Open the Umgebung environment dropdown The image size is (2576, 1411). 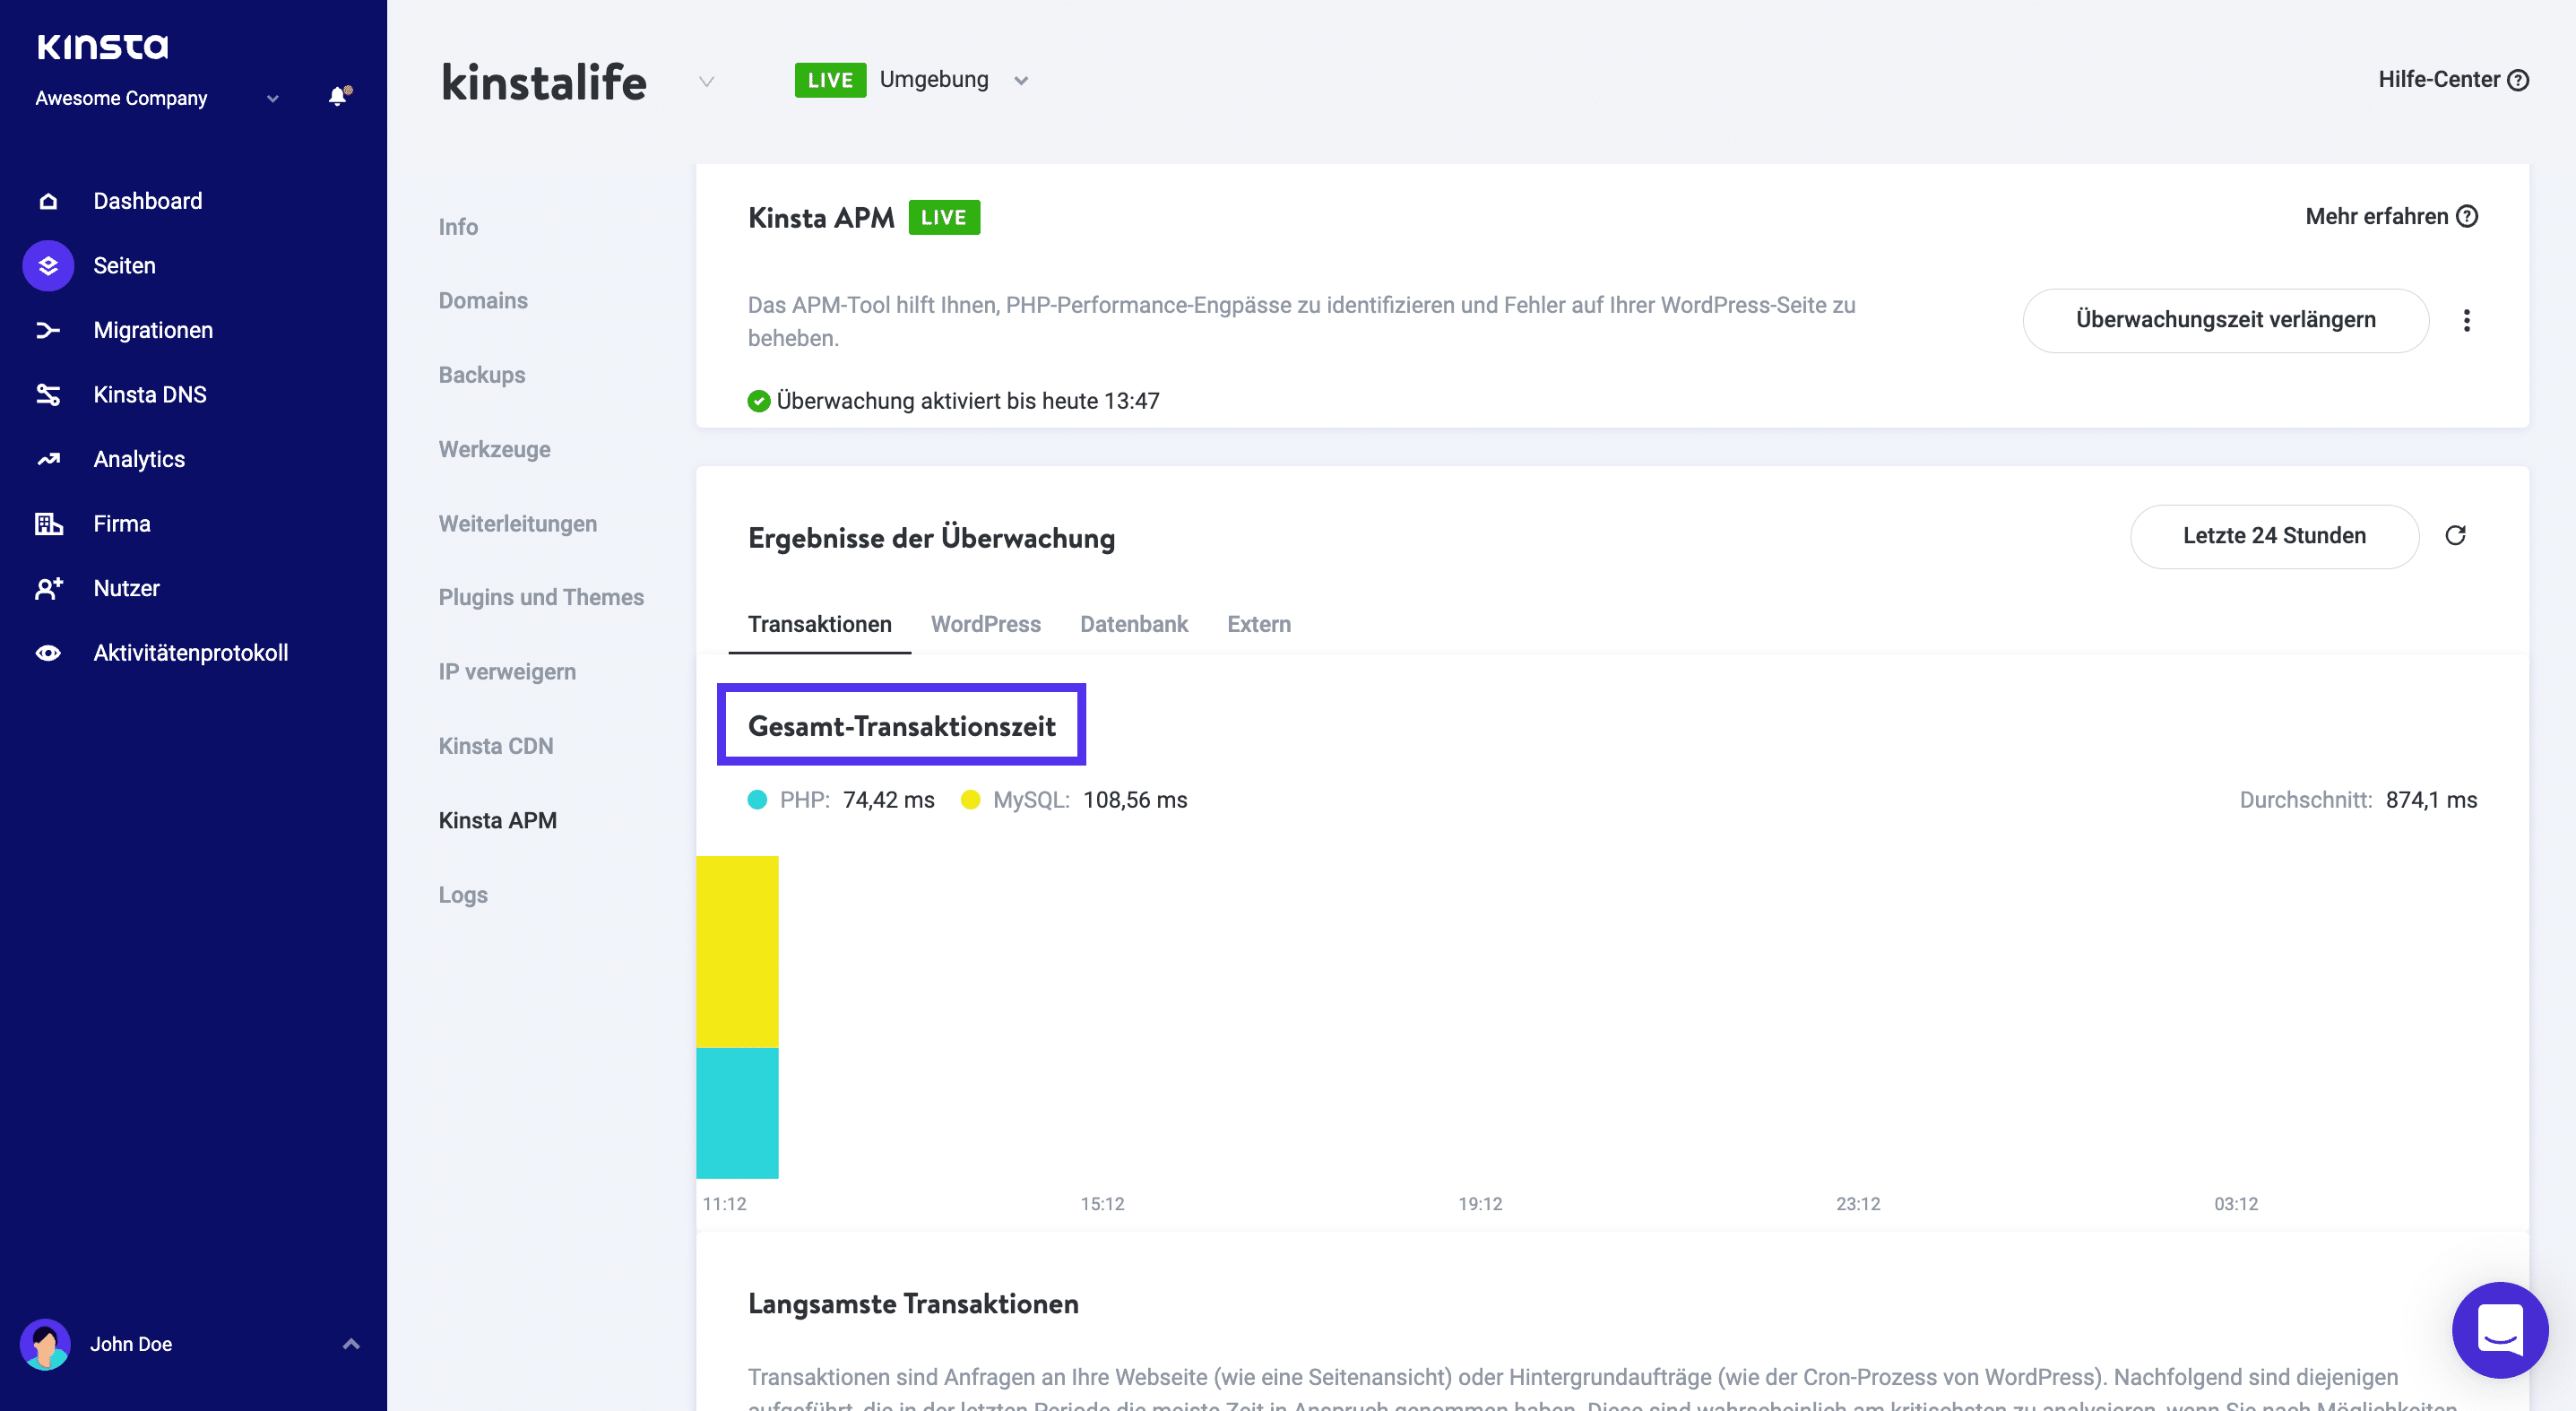click(x=1021, y=80)
